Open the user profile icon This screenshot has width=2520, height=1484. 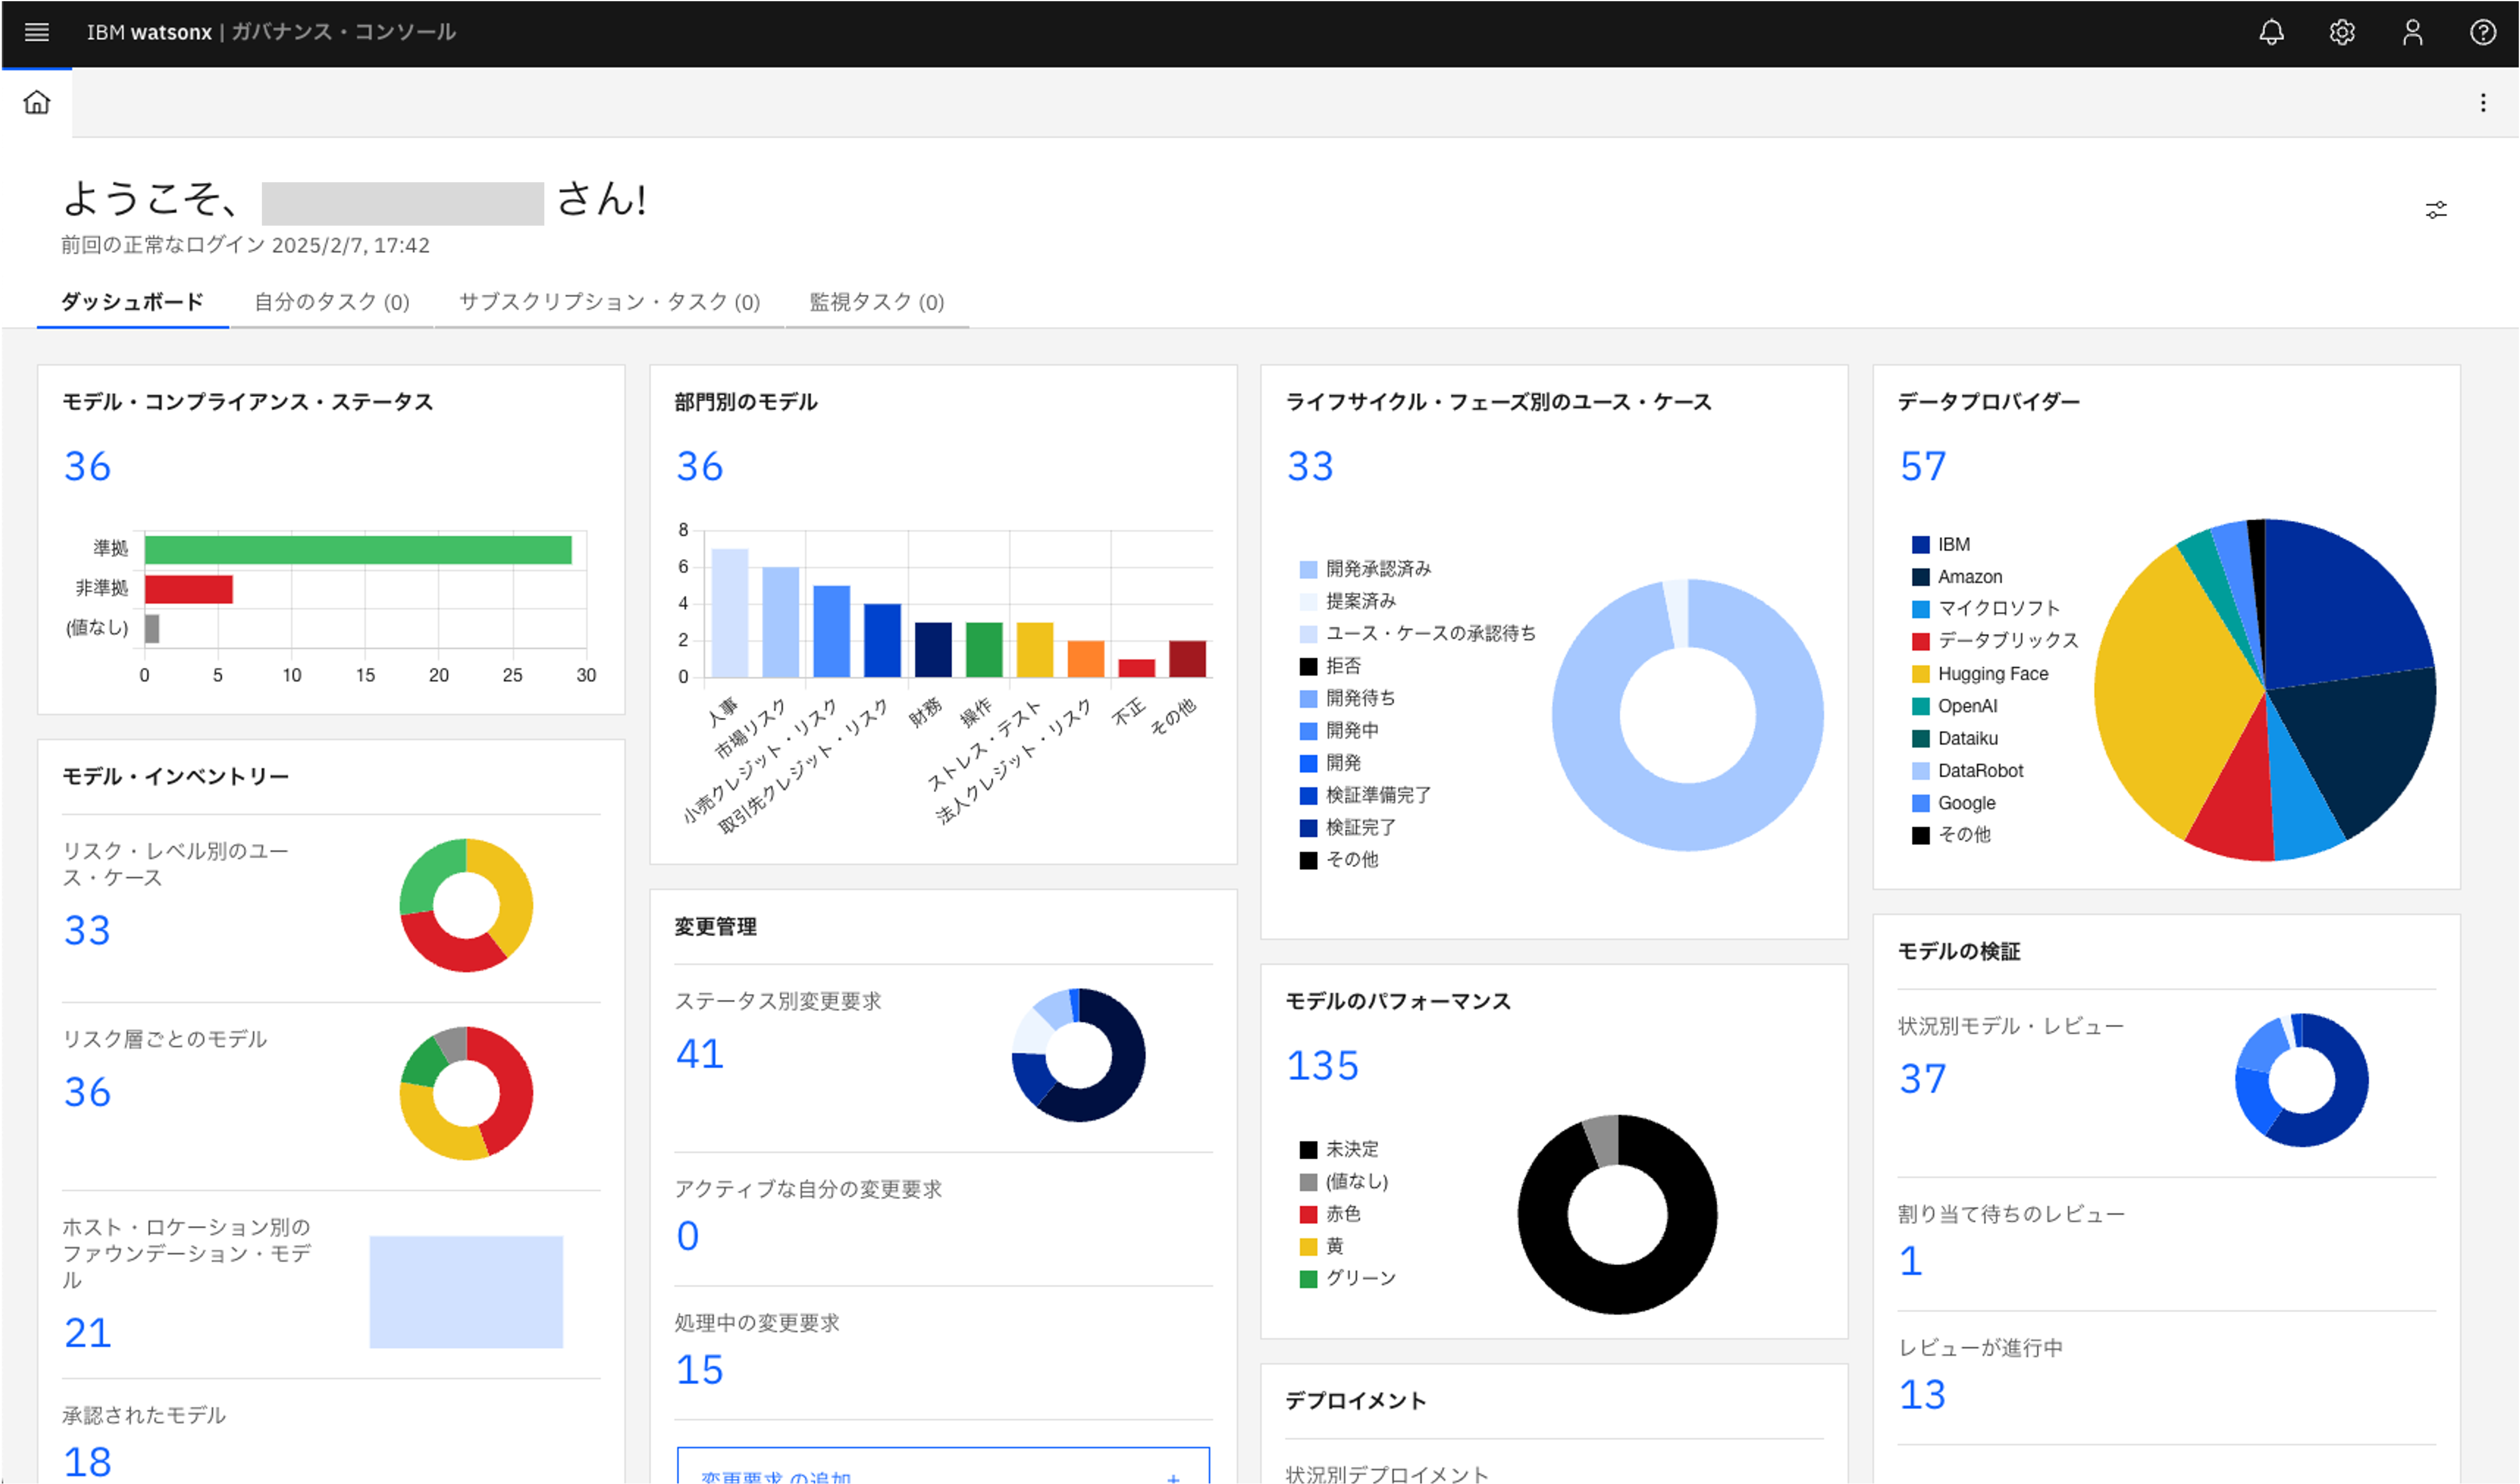pos(2412,32)
